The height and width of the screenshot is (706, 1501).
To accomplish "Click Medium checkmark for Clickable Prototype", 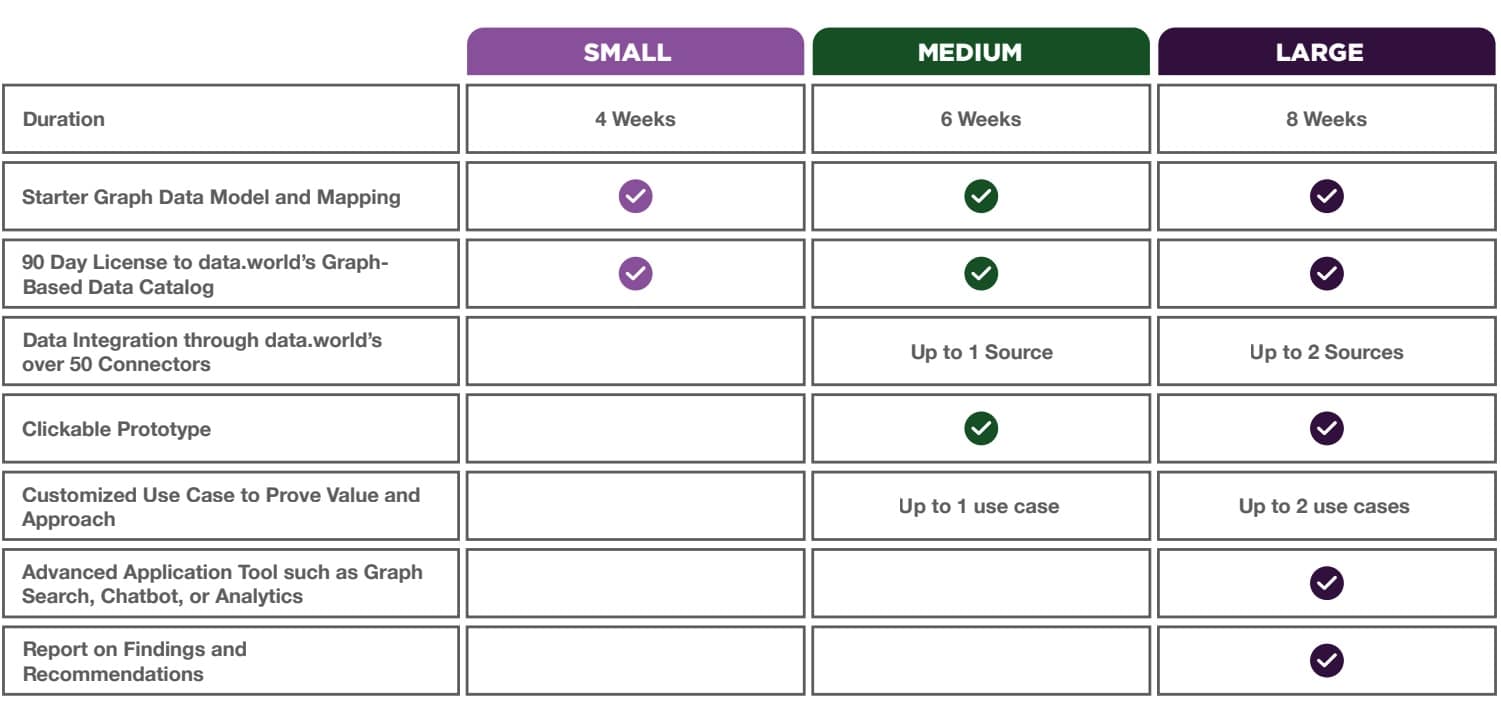I will pyautogui.click(x=981, y=428).
